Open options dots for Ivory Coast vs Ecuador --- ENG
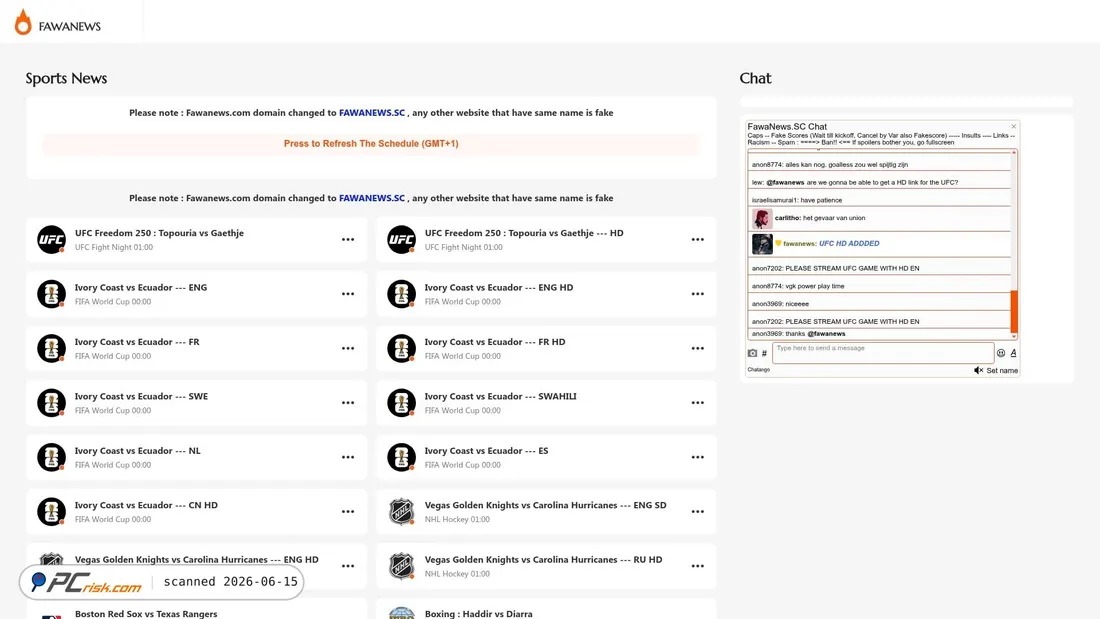Viewport: 1100px width, 619px height. (348, 294)
